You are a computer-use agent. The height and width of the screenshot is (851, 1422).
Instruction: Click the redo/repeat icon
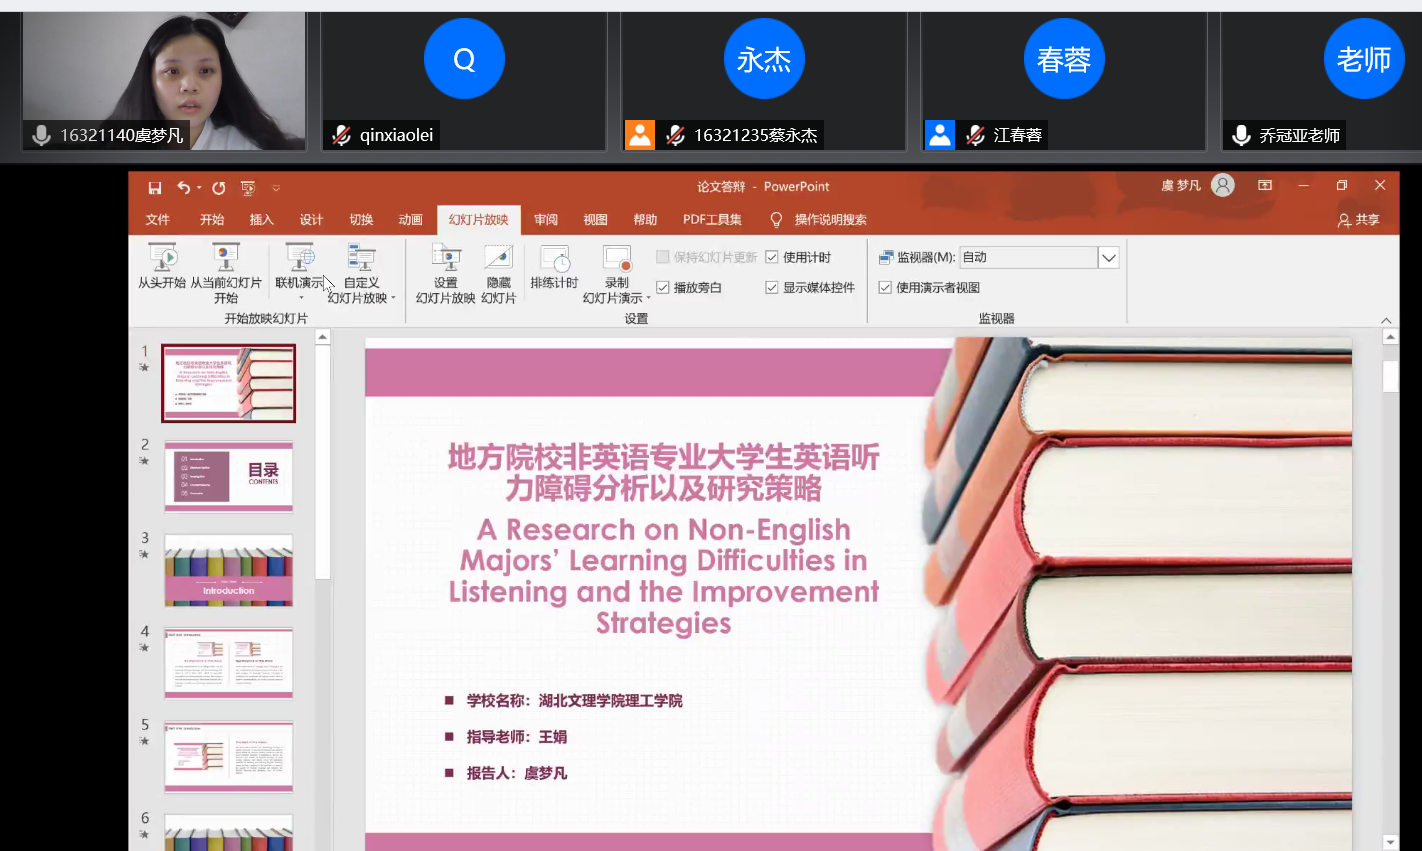point(219,188)
